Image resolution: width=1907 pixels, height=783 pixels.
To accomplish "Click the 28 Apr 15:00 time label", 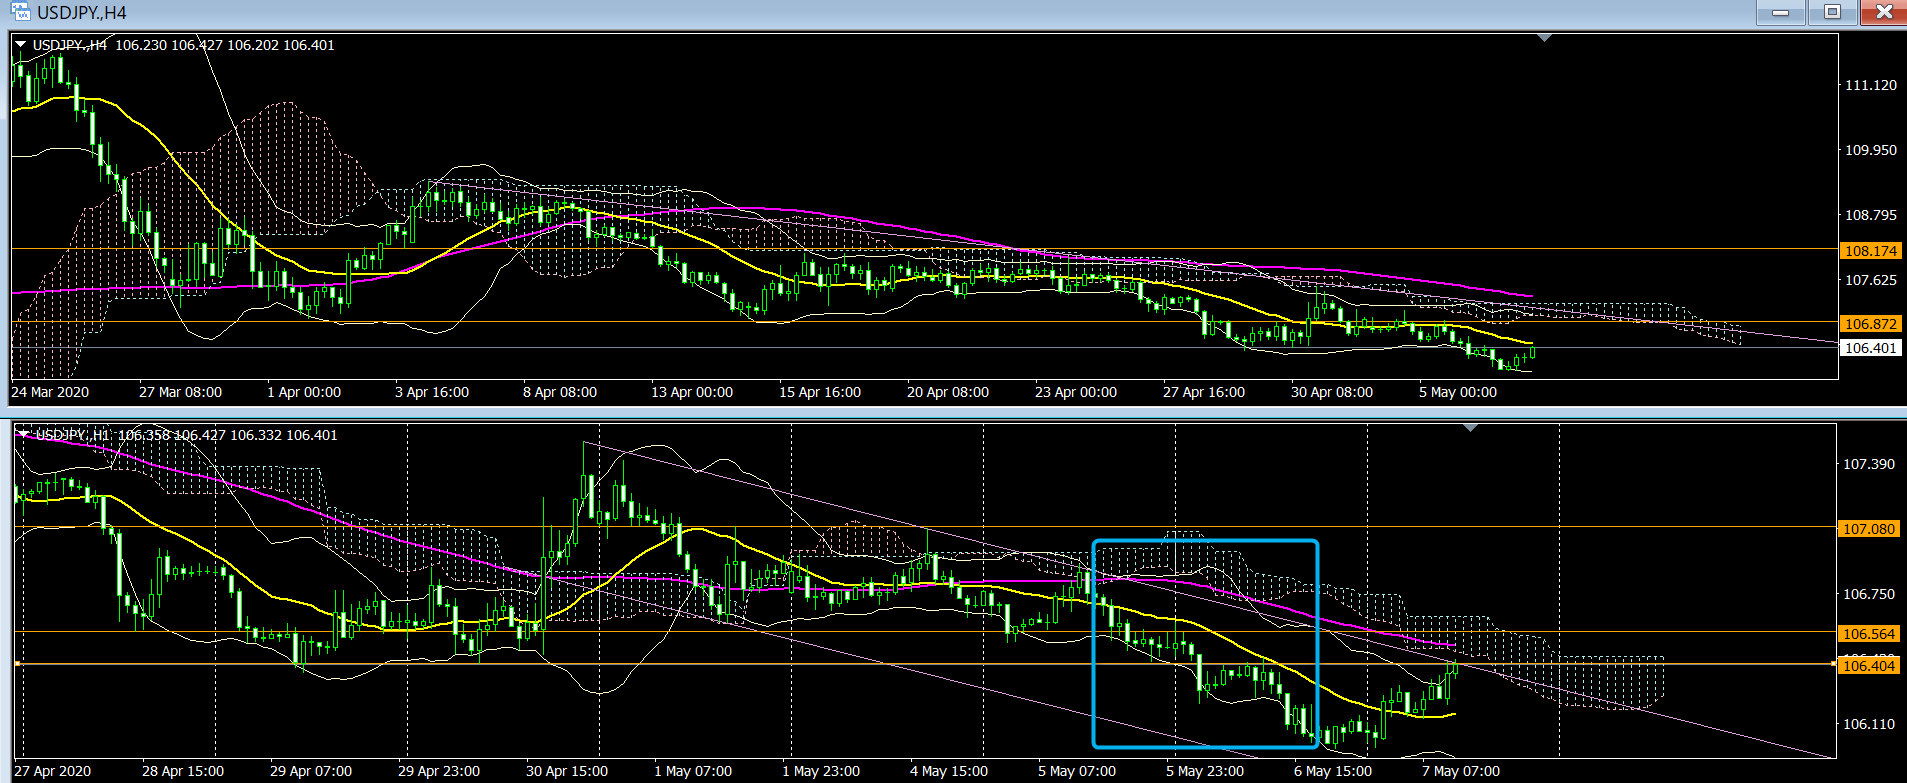I will click(183, 771).
